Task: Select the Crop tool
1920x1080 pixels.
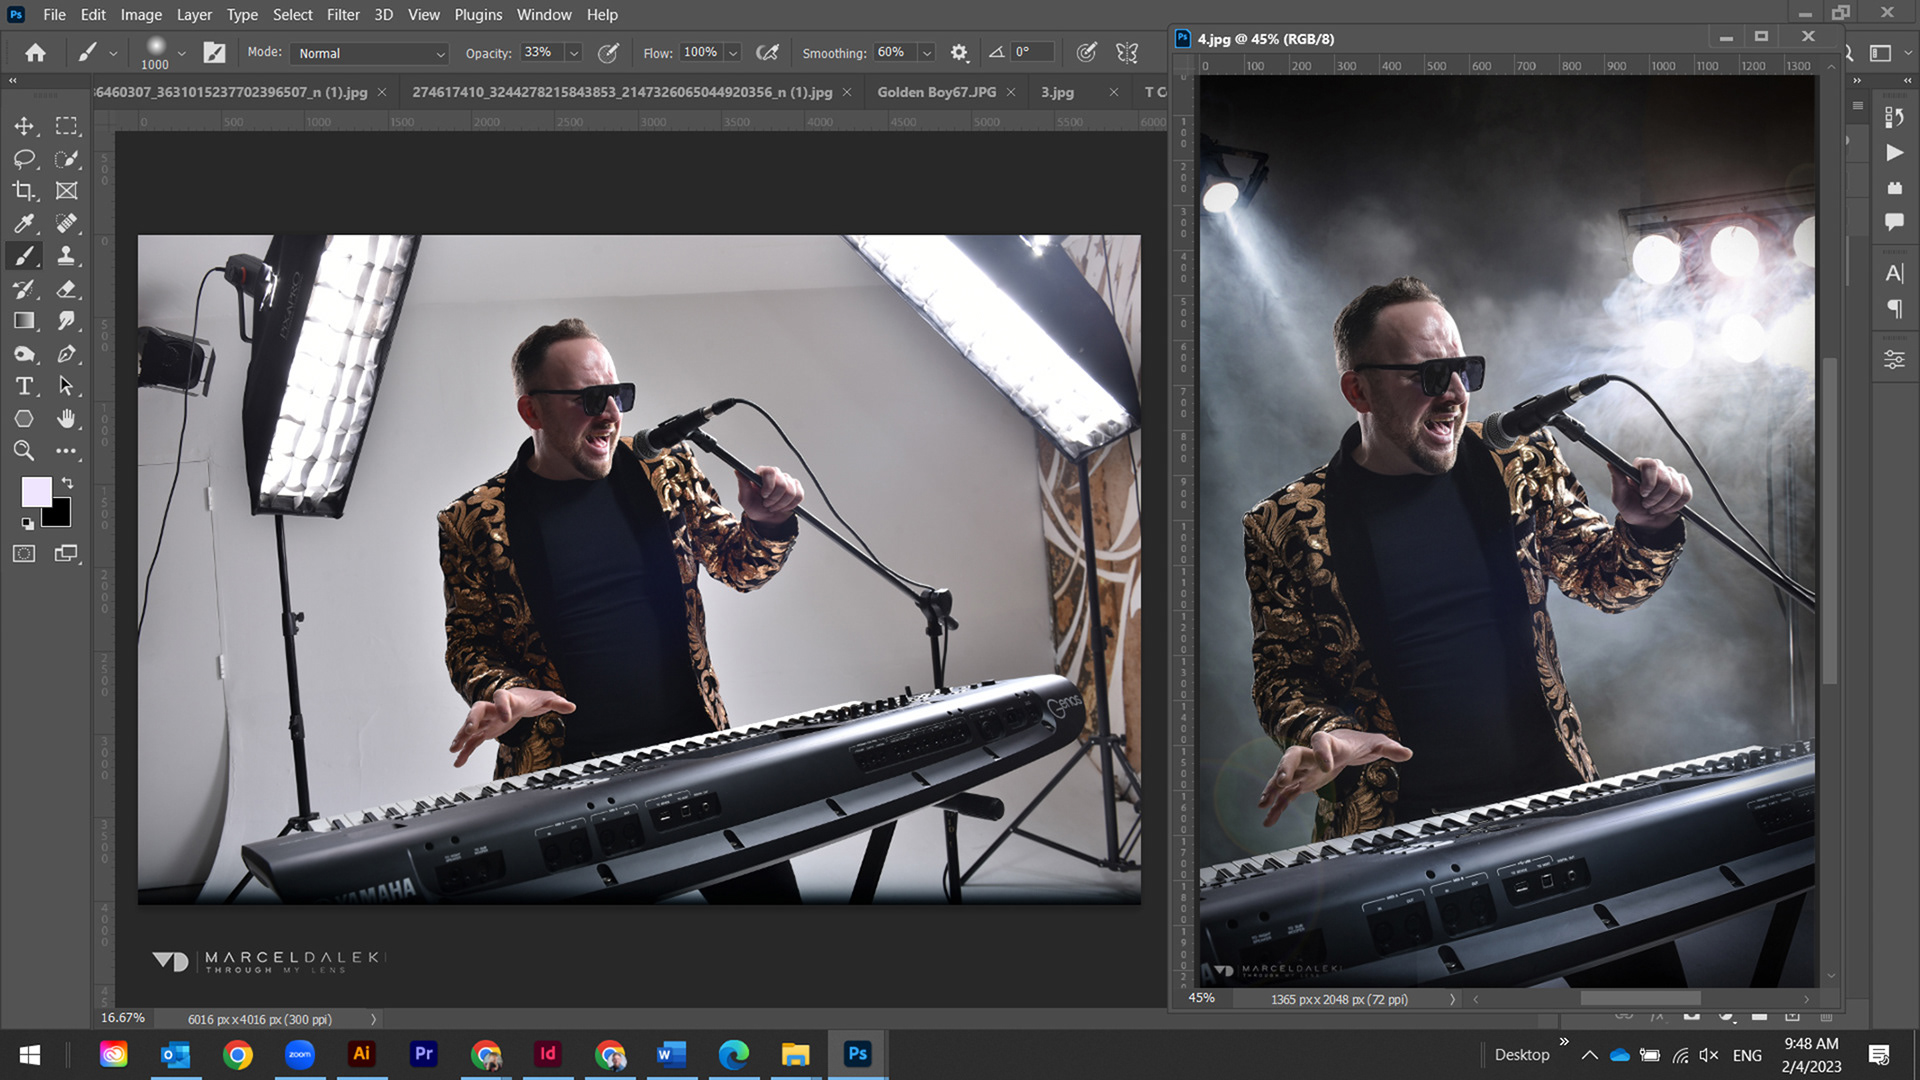Action: pos(24,191)
